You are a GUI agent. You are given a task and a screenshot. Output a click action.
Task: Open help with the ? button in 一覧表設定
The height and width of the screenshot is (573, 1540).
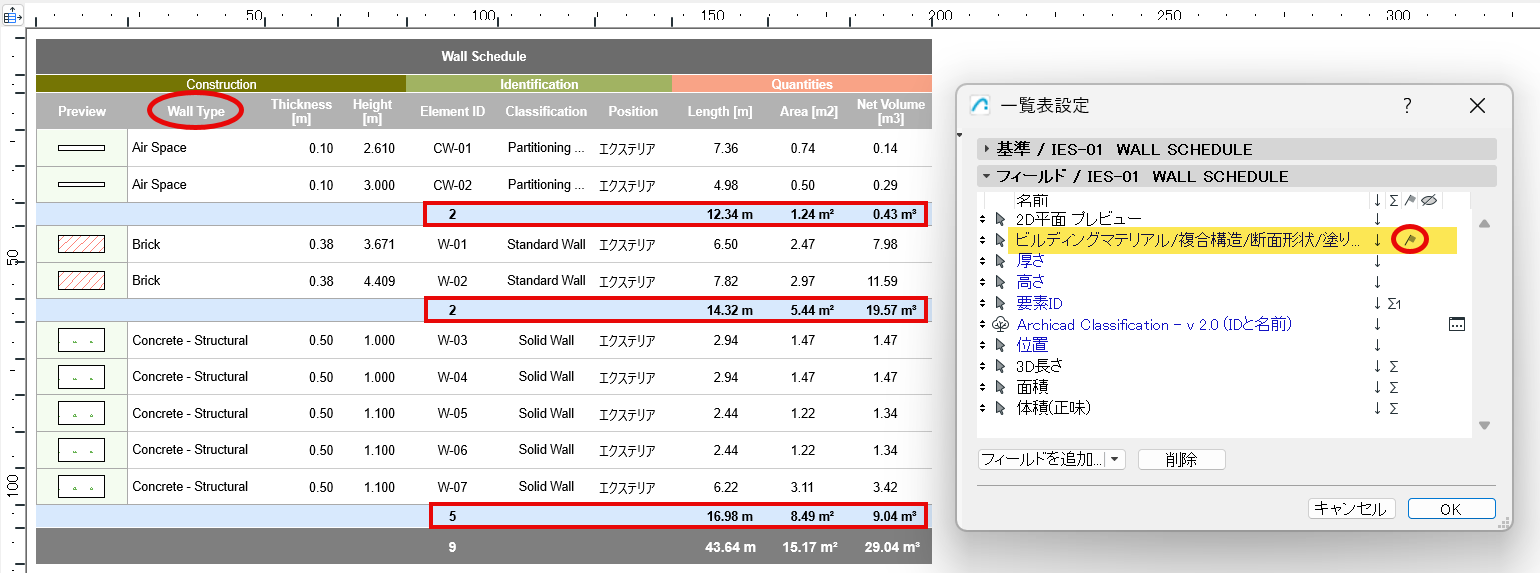point(1407,106)
